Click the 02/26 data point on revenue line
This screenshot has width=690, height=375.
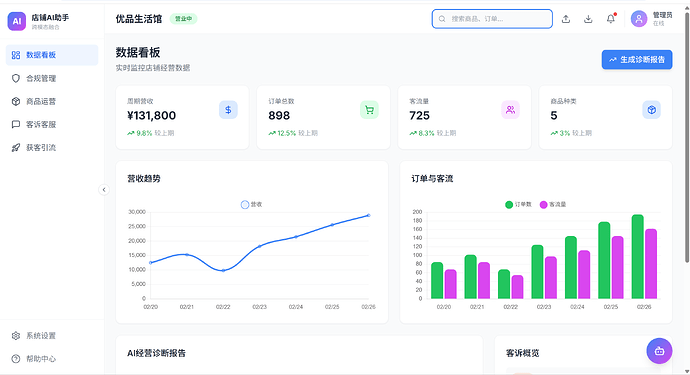[x=369, y=215]
